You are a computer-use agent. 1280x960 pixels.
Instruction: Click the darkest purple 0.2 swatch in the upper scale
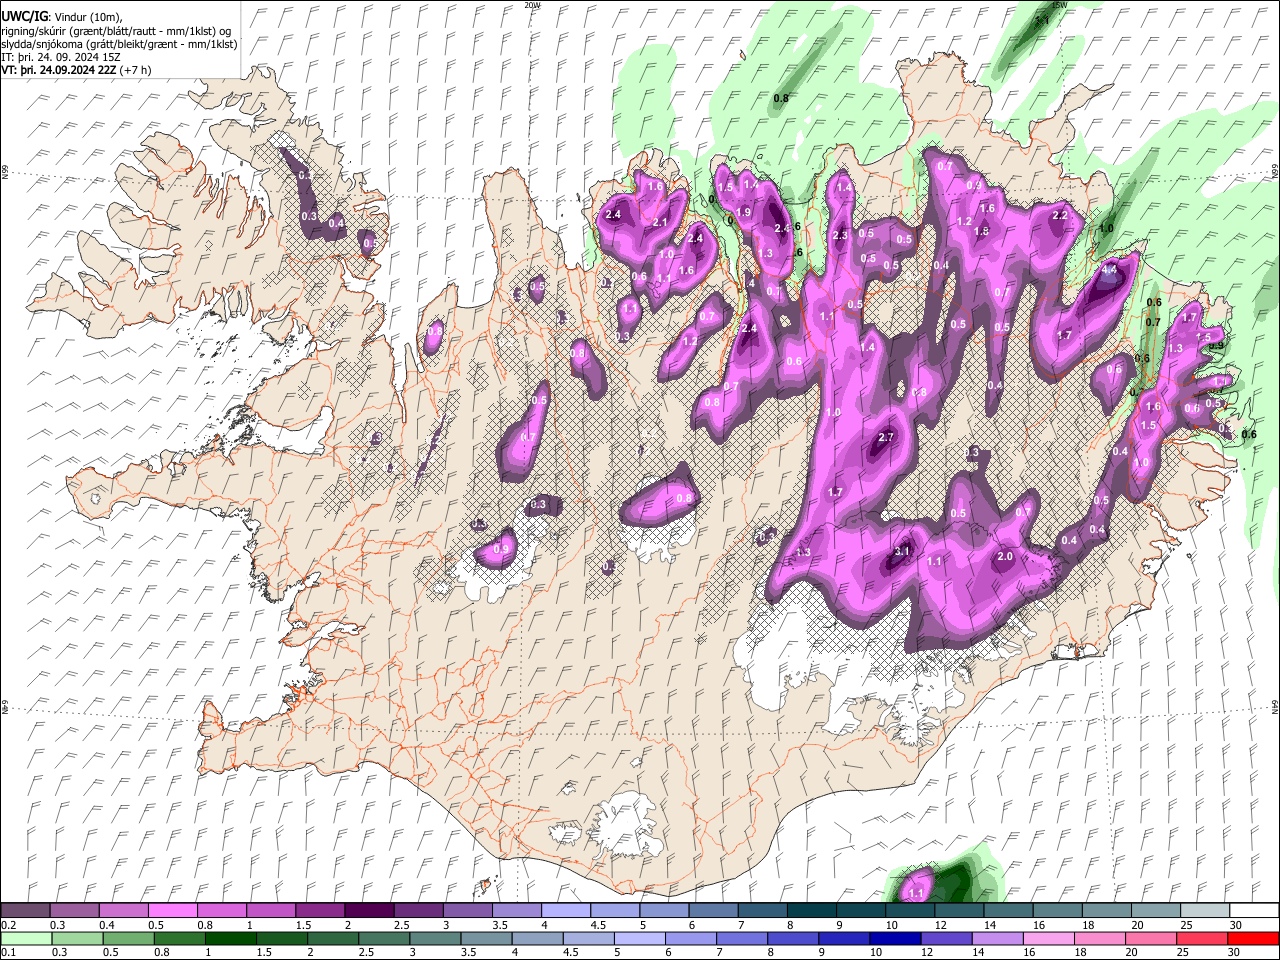25,911
